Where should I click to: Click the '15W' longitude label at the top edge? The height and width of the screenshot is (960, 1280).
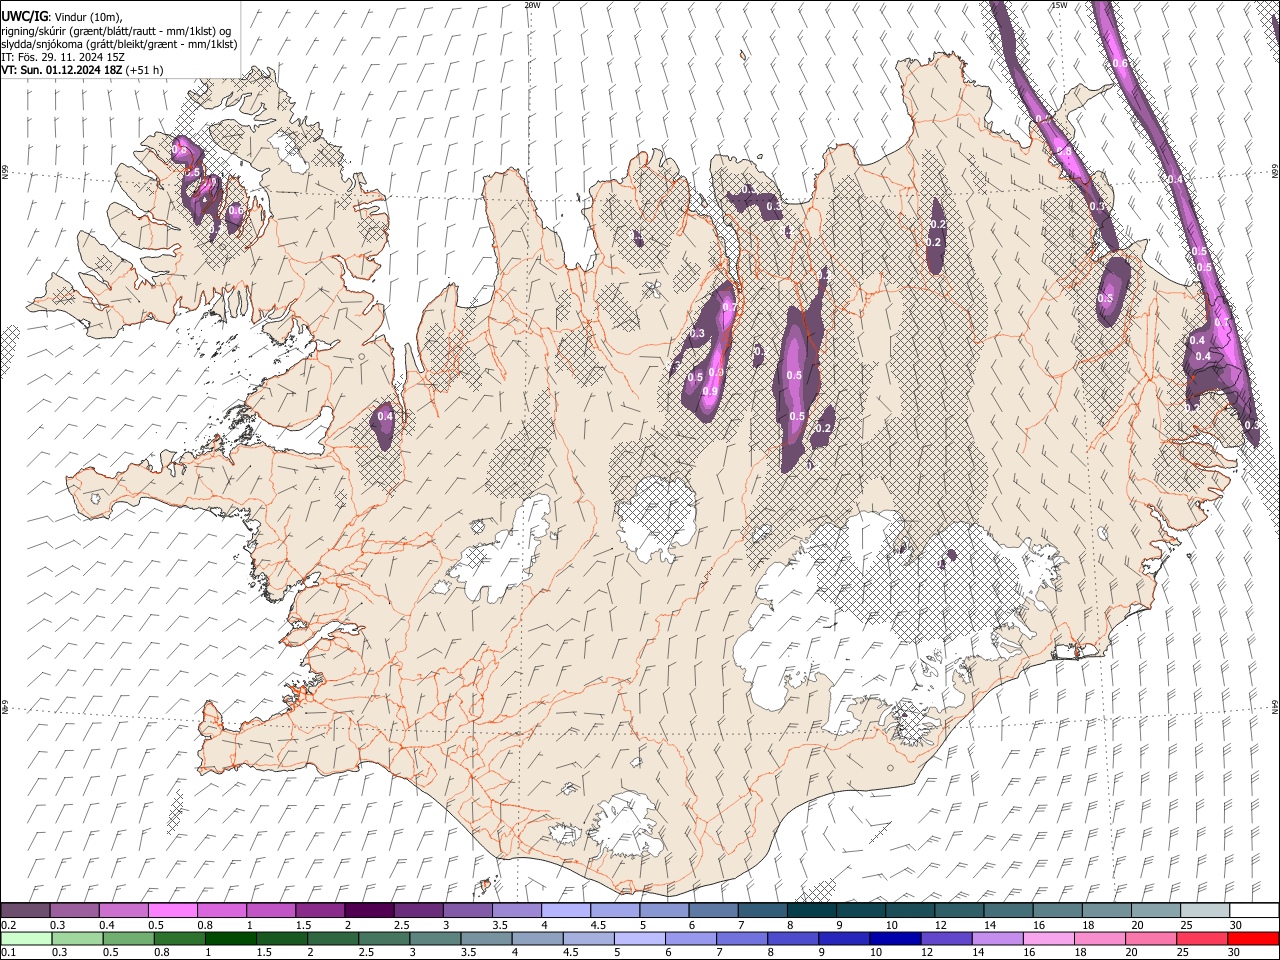click(x=1059, y=5)
